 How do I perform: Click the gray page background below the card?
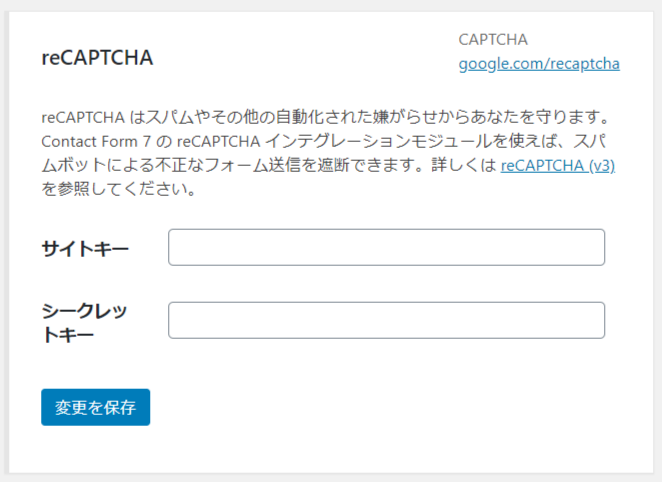pyautogui.click(x=330, y=477)
